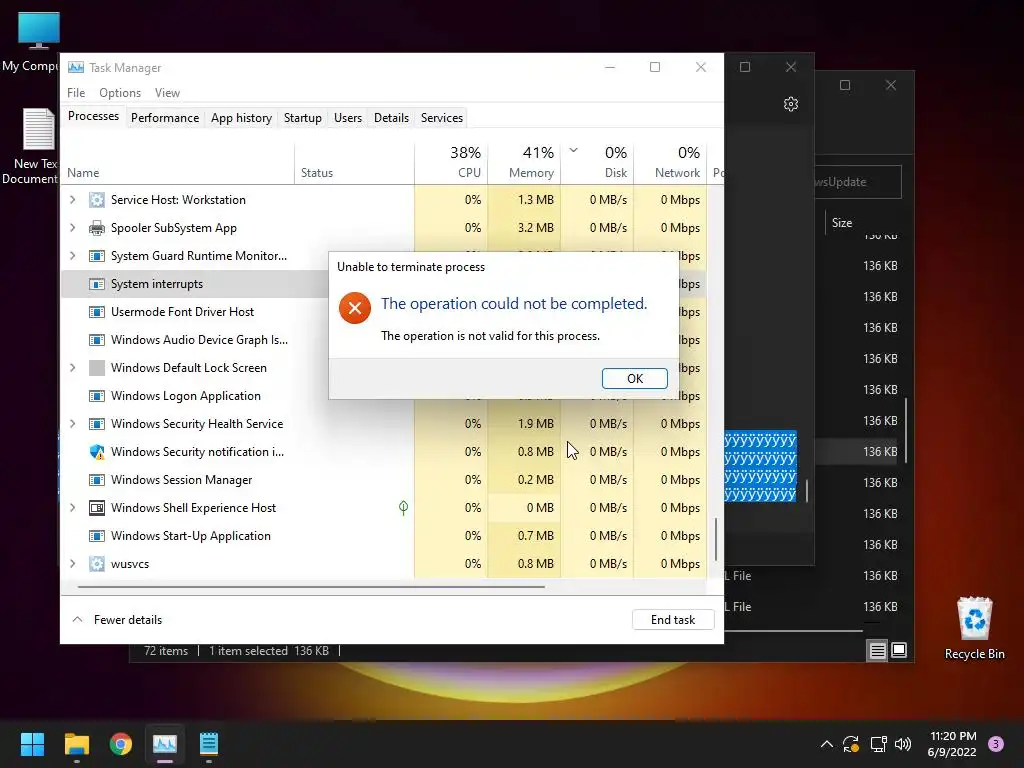Click OK in the error dialog
The image size is (1024, 768).
point(634,379)
